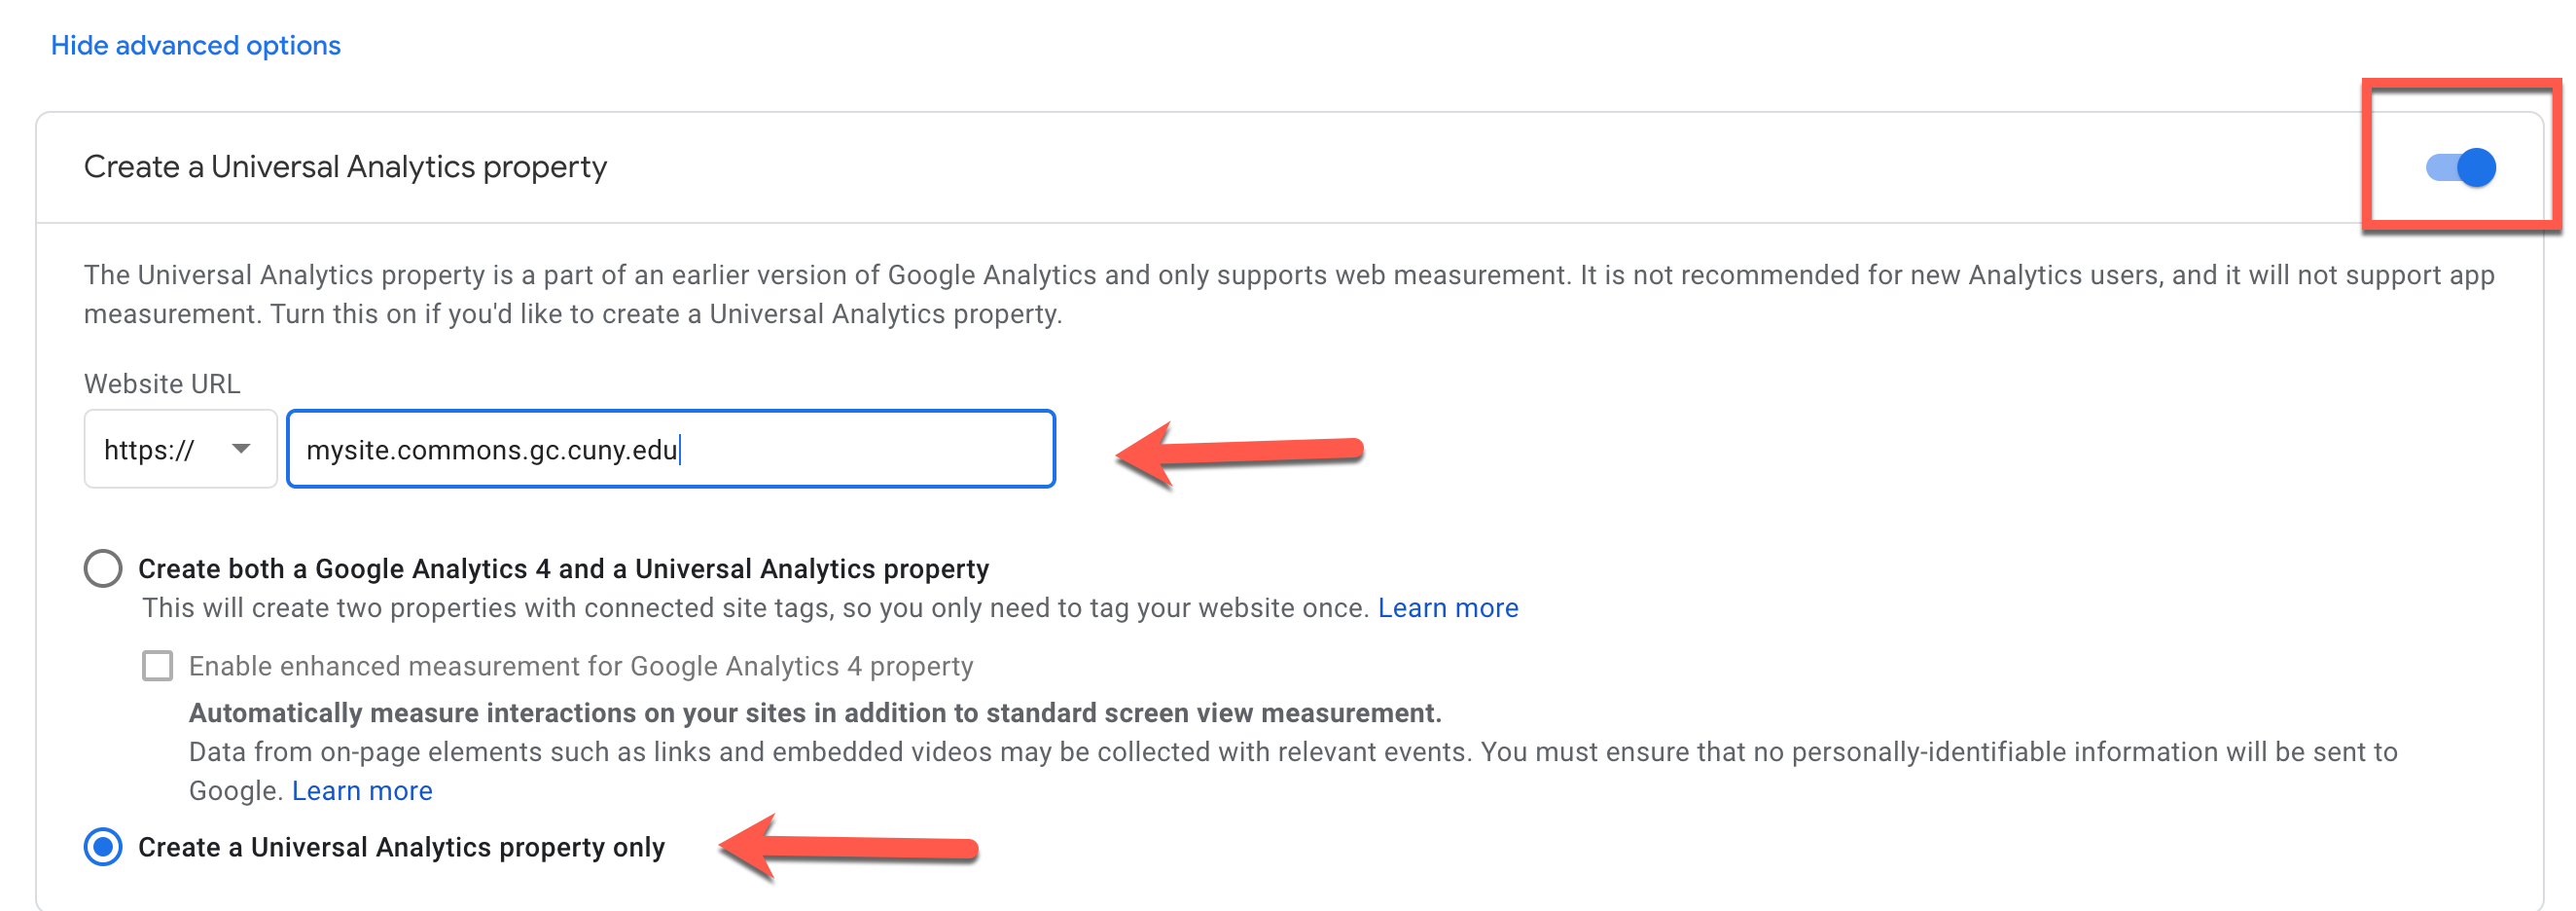Viewport: 2576px width, 911px height.
Task: Select Universal Analytics property only radio button
Action: 103,847
